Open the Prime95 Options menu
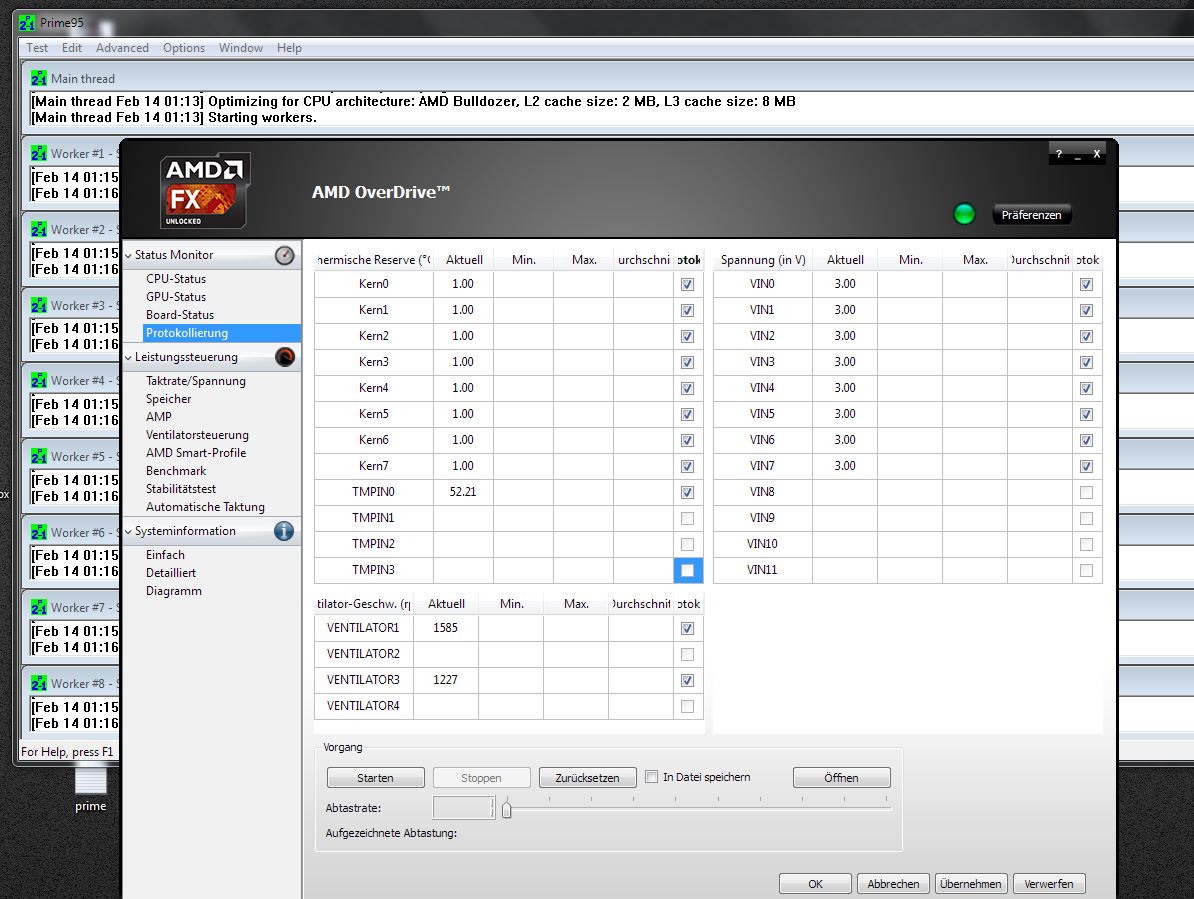 click(x=184, y=48)
